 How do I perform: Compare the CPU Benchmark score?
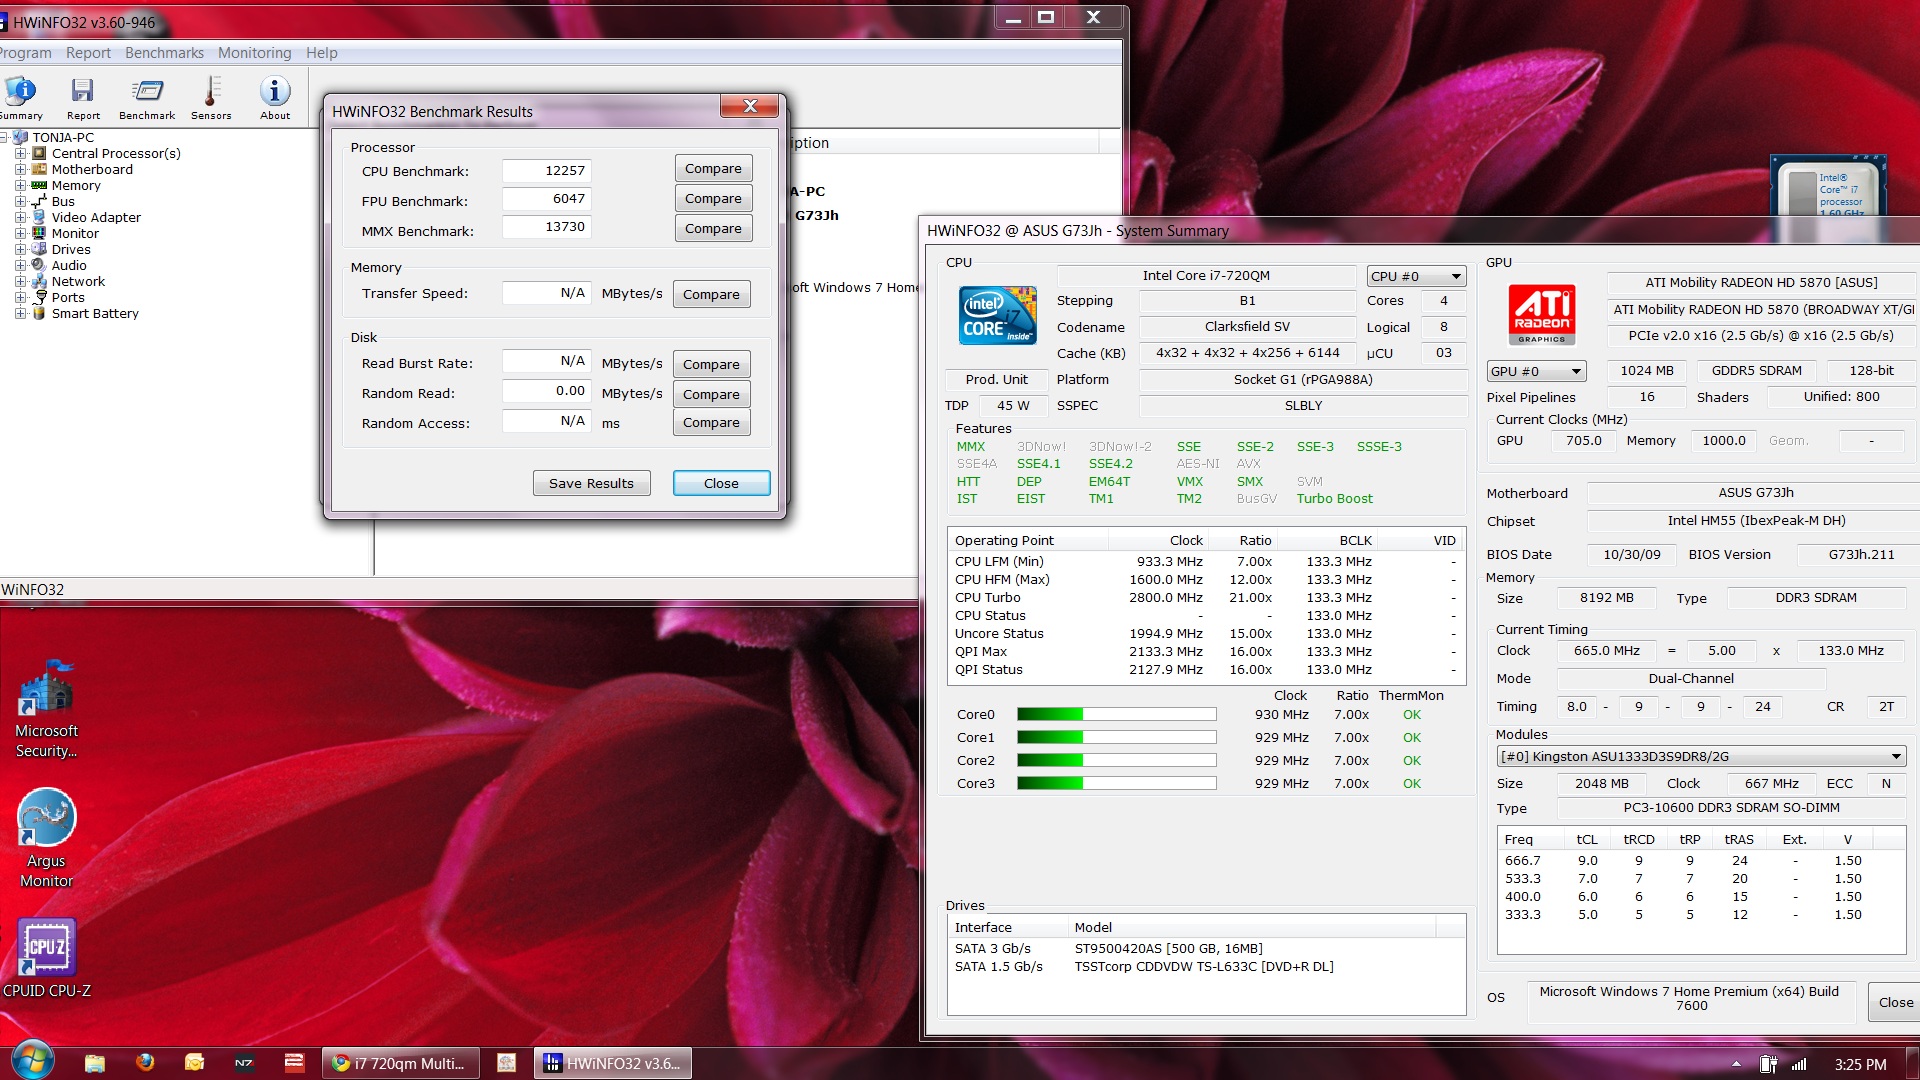click(x=713, y=169)
